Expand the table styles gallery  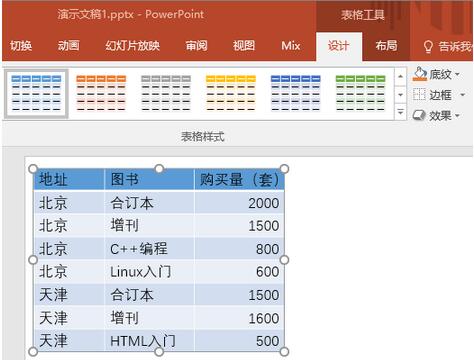coord(401,112)
